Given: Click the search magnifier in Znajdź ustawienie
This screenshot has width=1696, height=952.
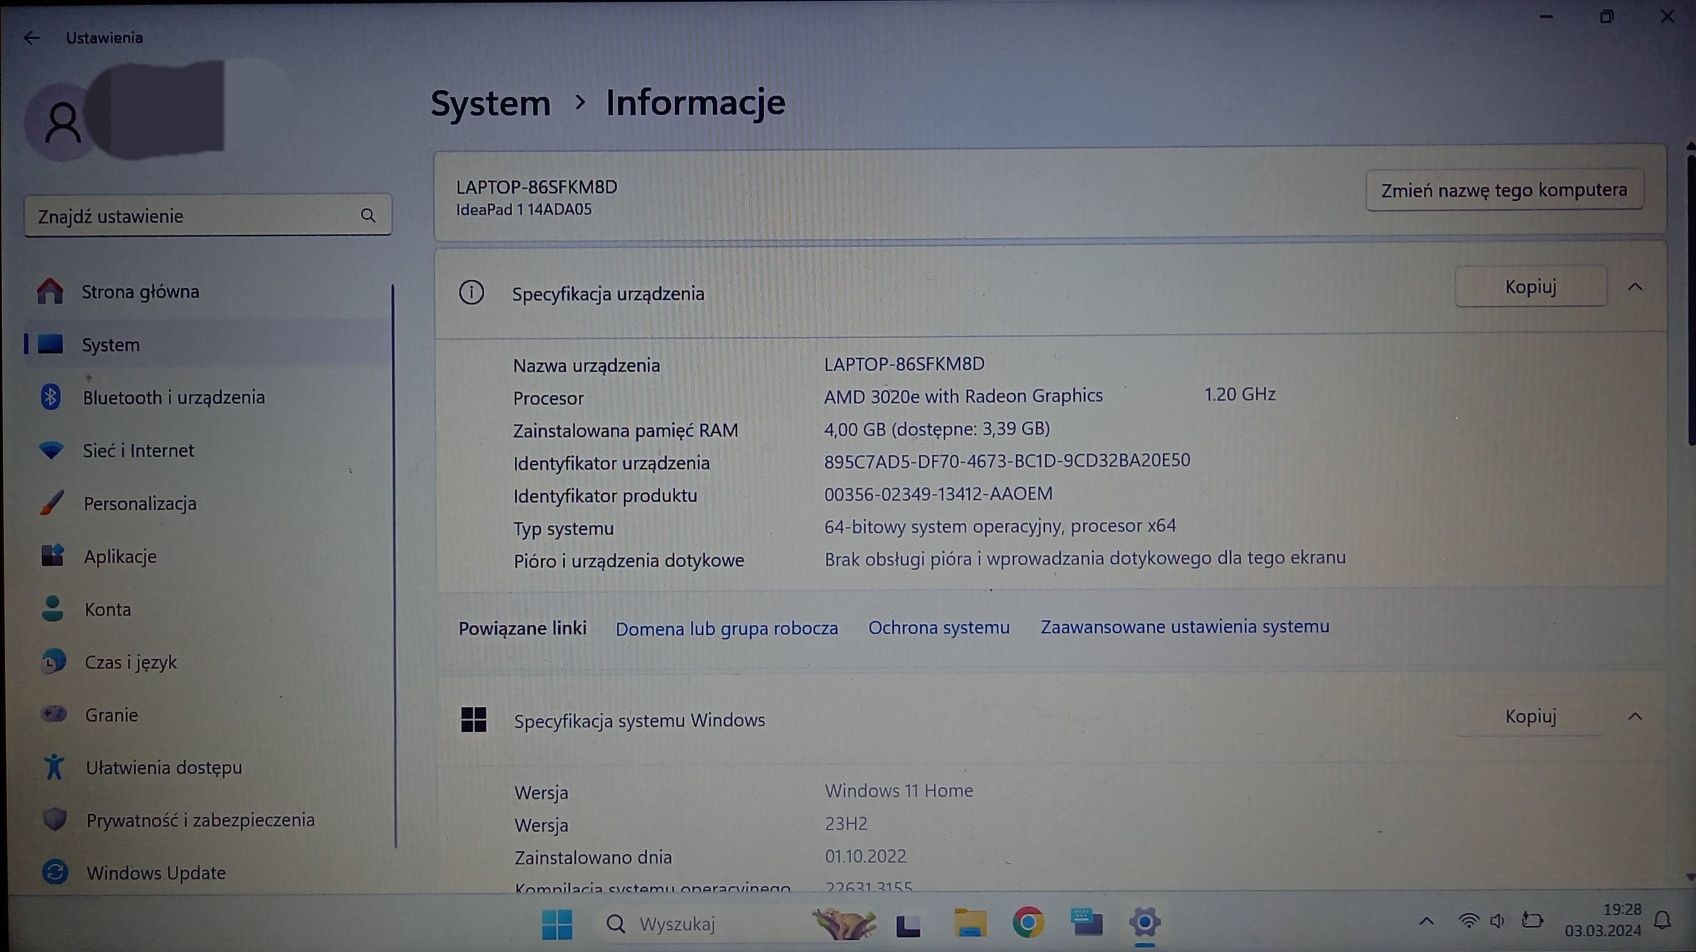Looking at the screenshot, I should pos(368,216).
